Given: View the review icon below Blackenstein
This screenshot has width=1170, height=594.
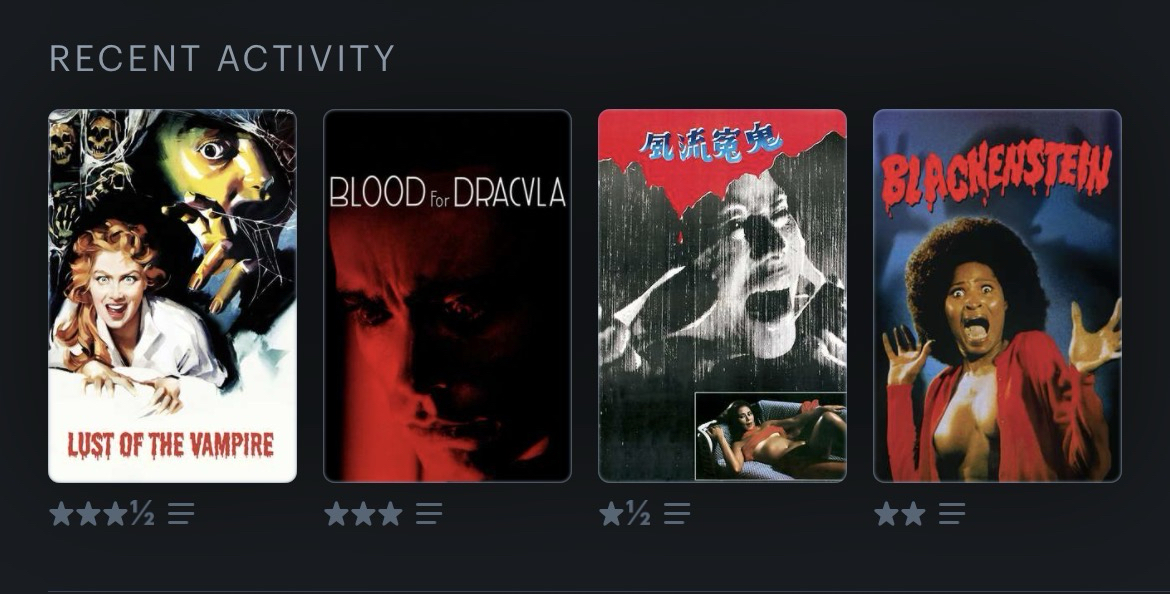Looking at the screenshot, I should pos(951,513).
